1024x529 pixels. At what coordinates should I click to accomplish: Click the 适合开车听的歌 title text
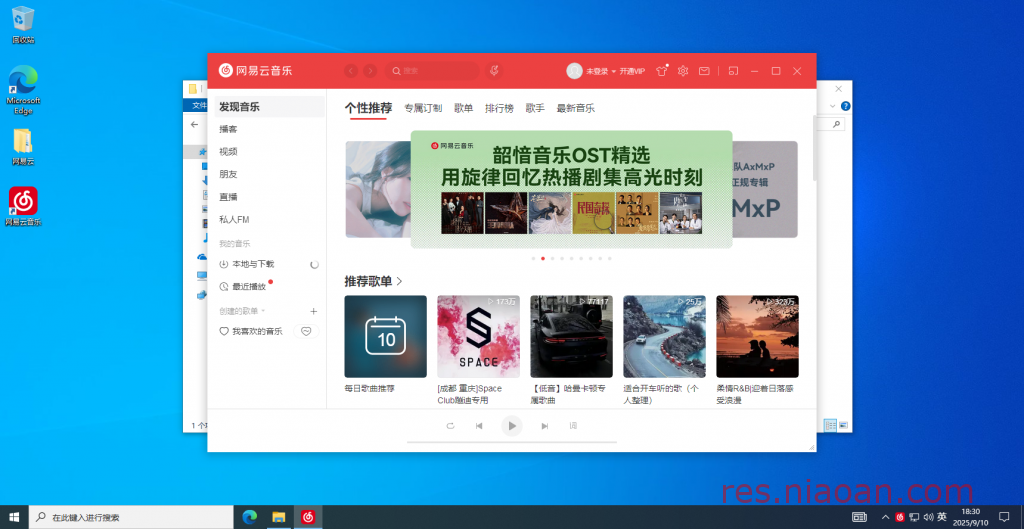[662, 394]
